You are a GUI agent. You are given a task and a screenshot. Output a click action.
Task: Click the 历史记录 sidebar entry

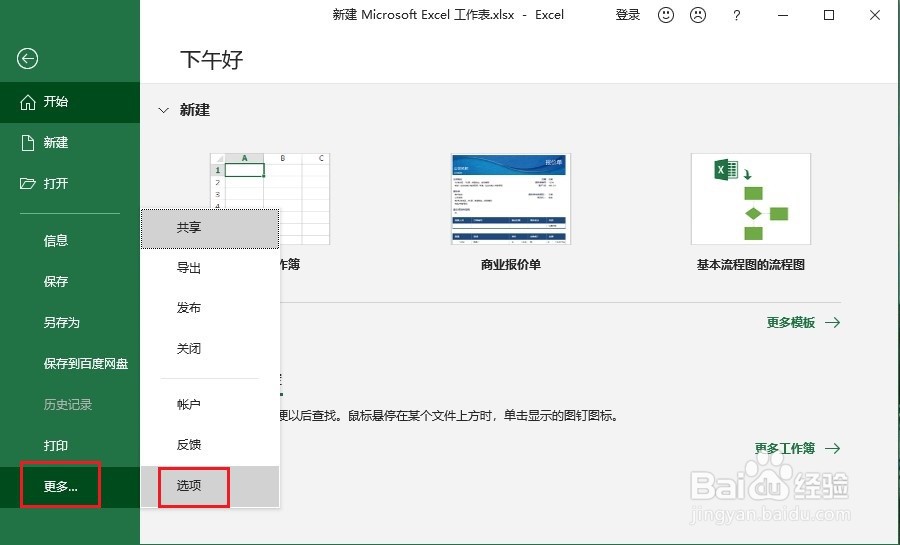point(70,404)
